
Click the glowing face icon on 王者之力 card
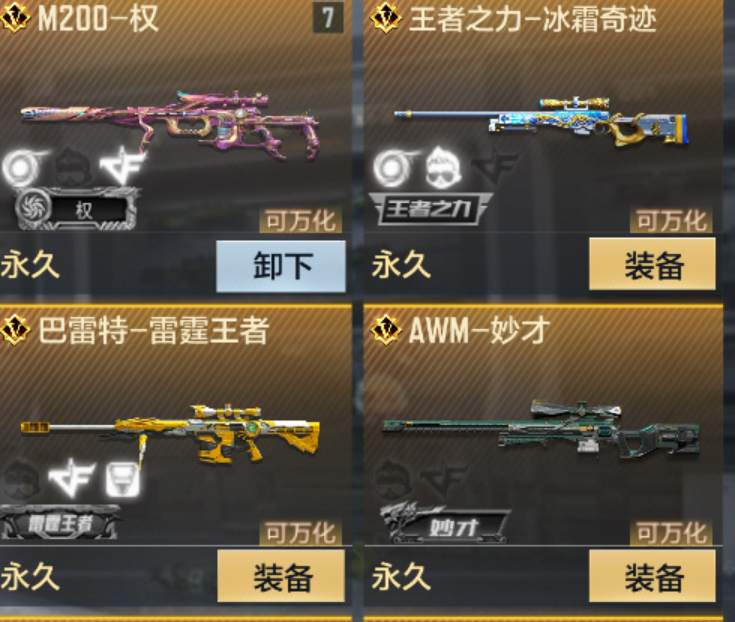coord(443,166)
